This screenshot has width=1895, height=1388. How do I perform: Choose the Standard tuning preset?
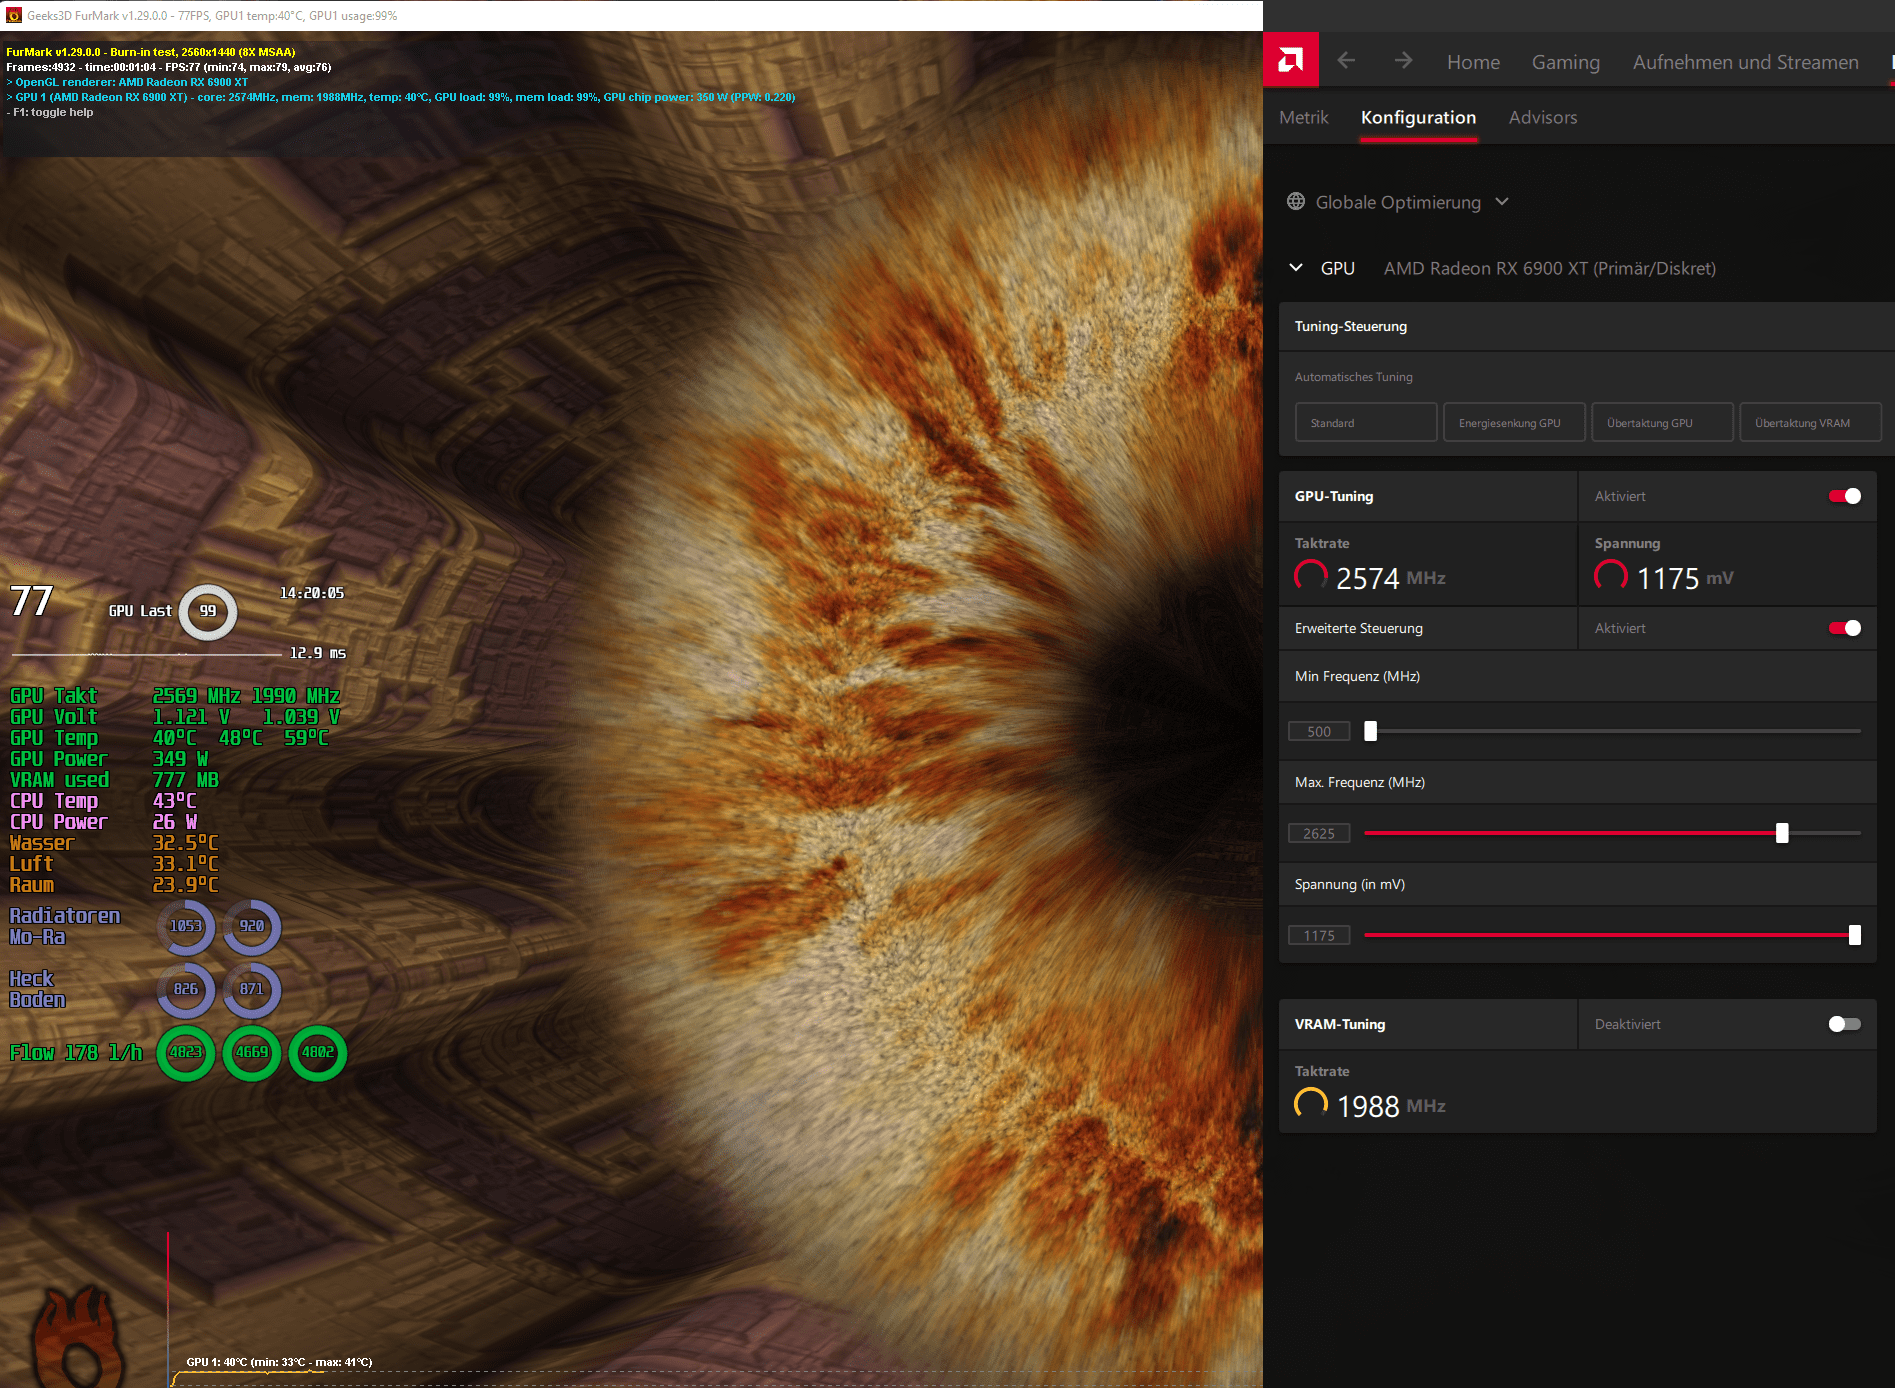(x=1366, y=423)
